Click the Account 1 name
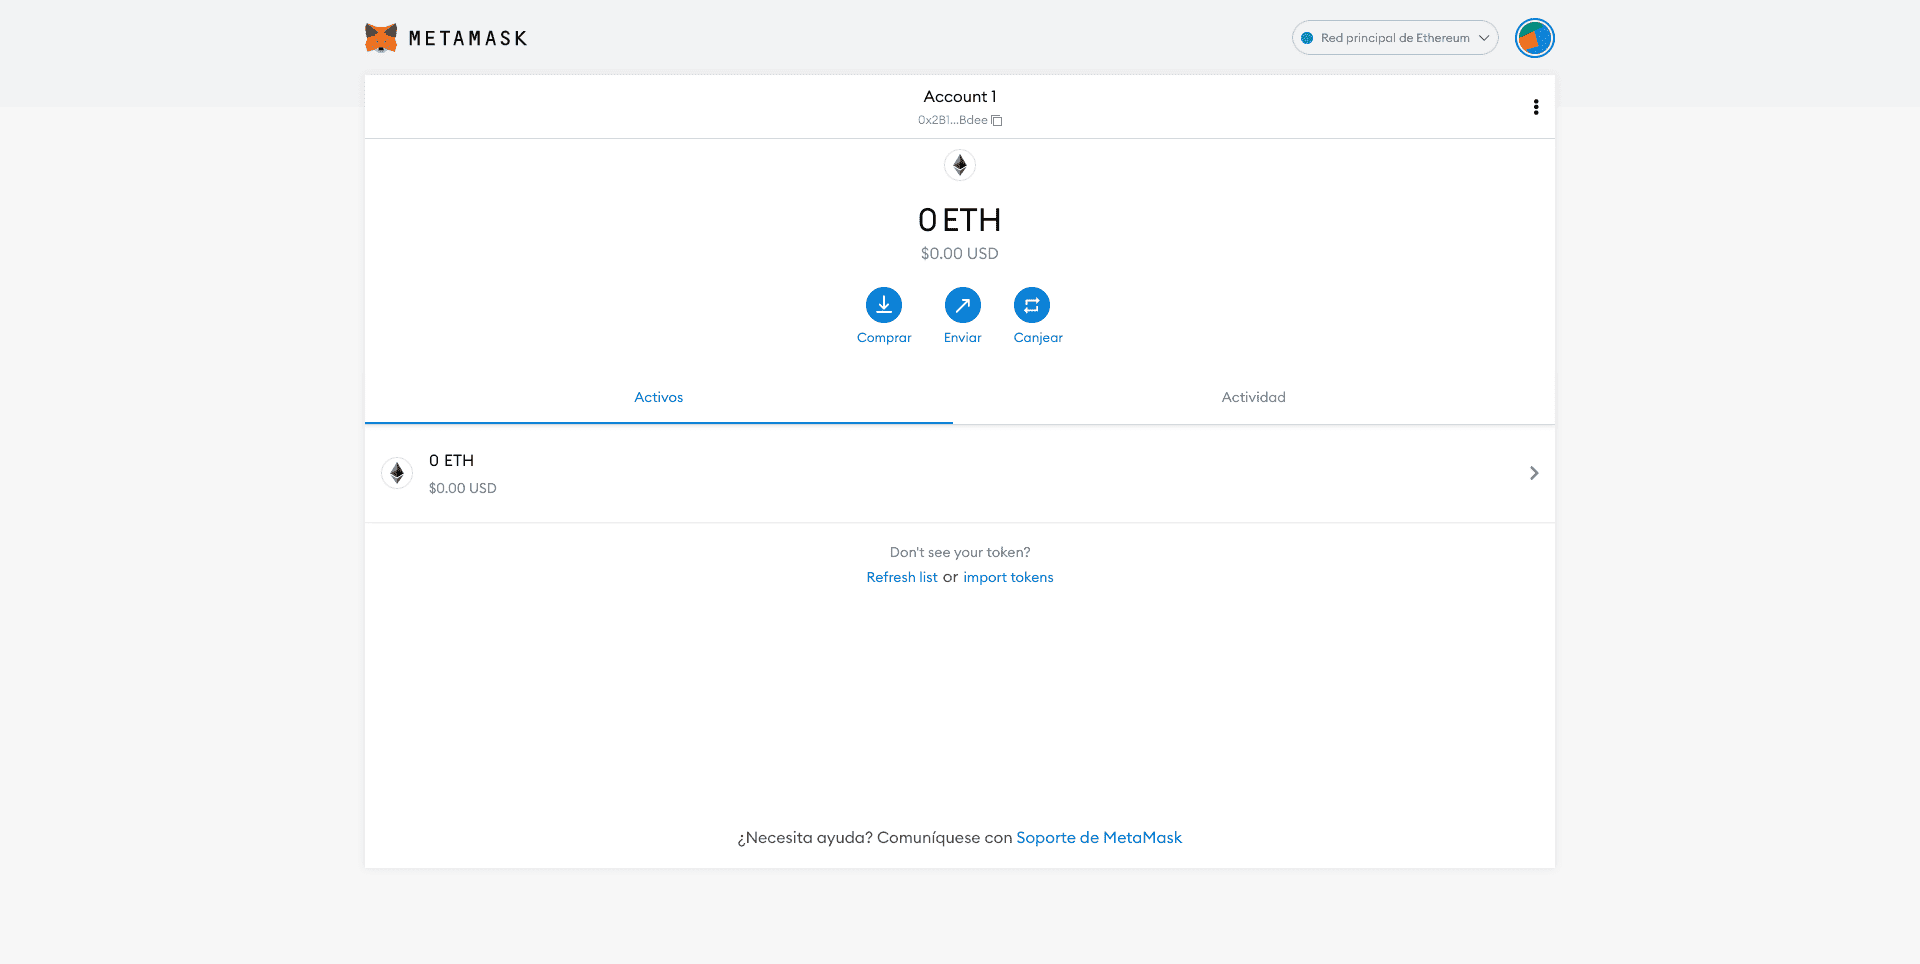The width and height of the screenshot is (1920, 964). click(960, 97)
